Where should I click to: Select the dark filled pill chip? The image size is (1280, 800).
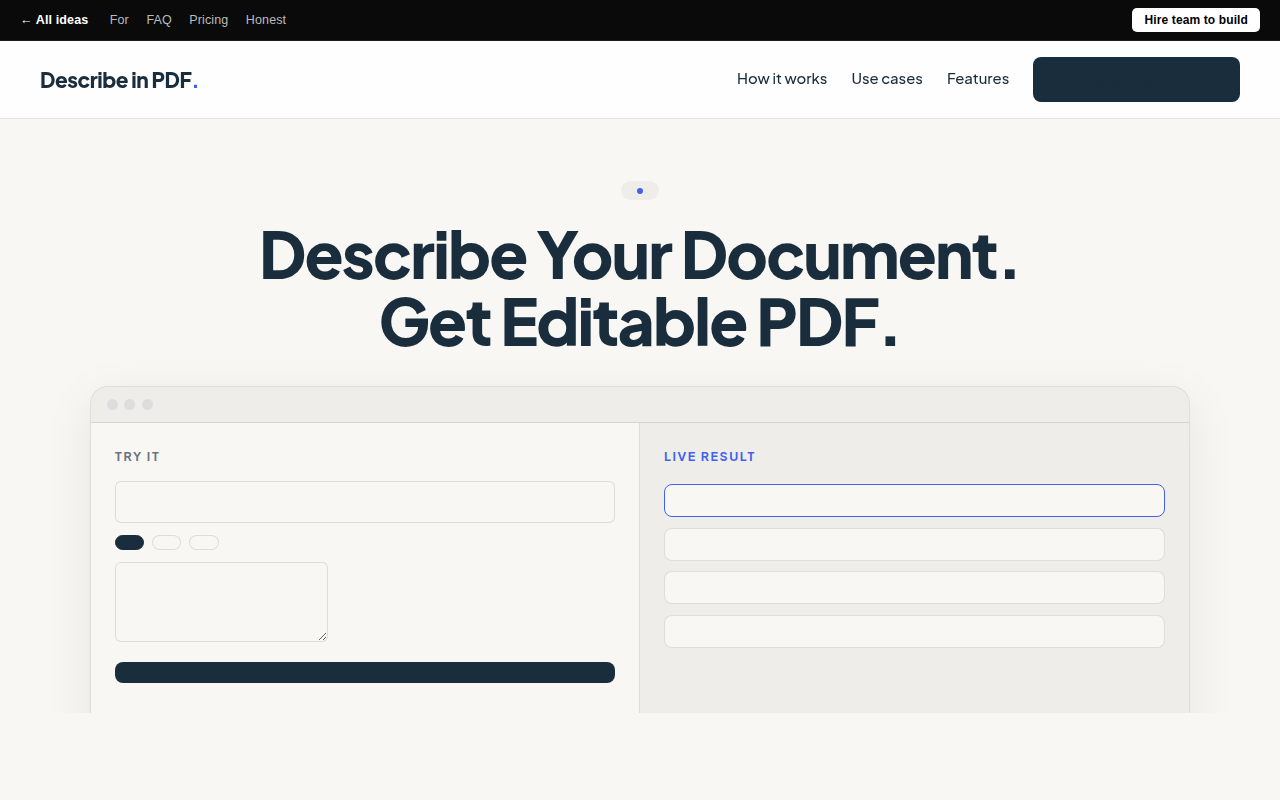(129, 542)
